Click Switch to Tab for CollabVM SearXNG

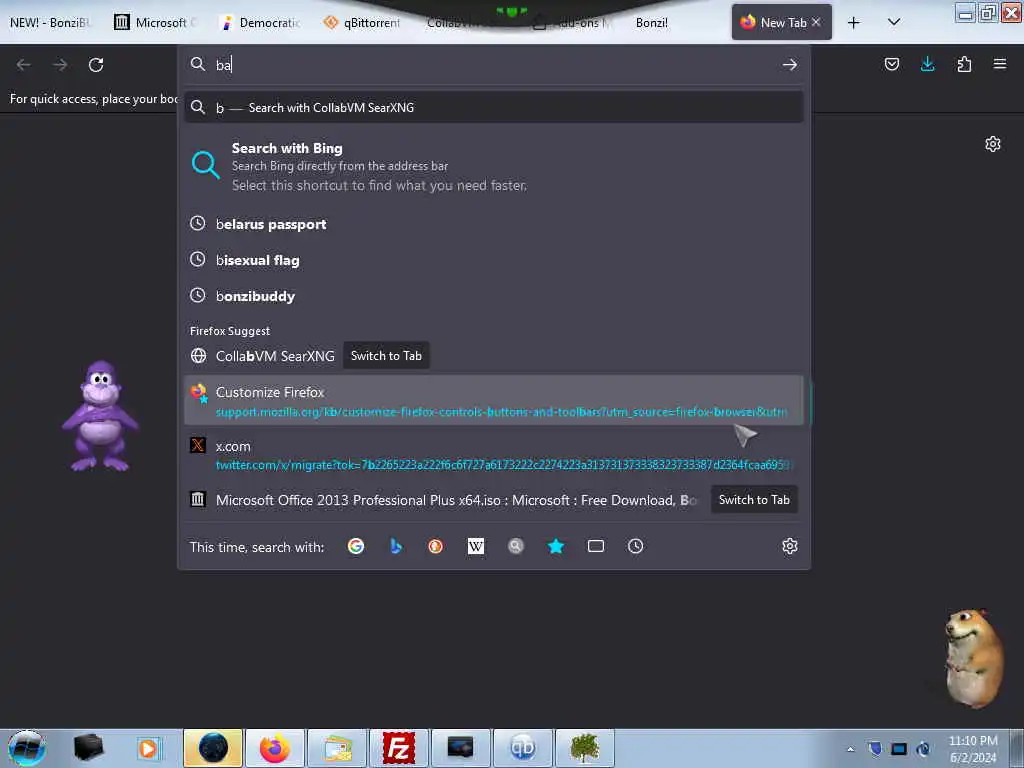386,356
